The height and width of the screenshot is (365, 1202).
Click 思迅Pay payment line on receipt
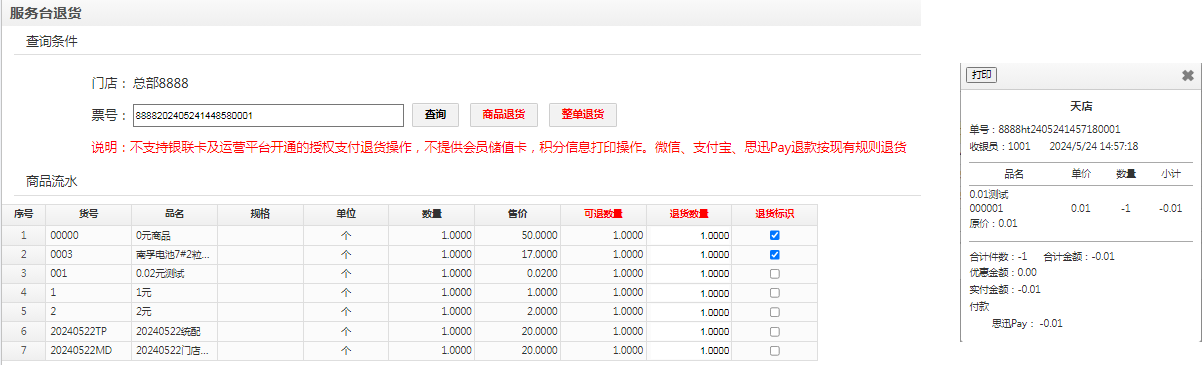[1026, 323]
